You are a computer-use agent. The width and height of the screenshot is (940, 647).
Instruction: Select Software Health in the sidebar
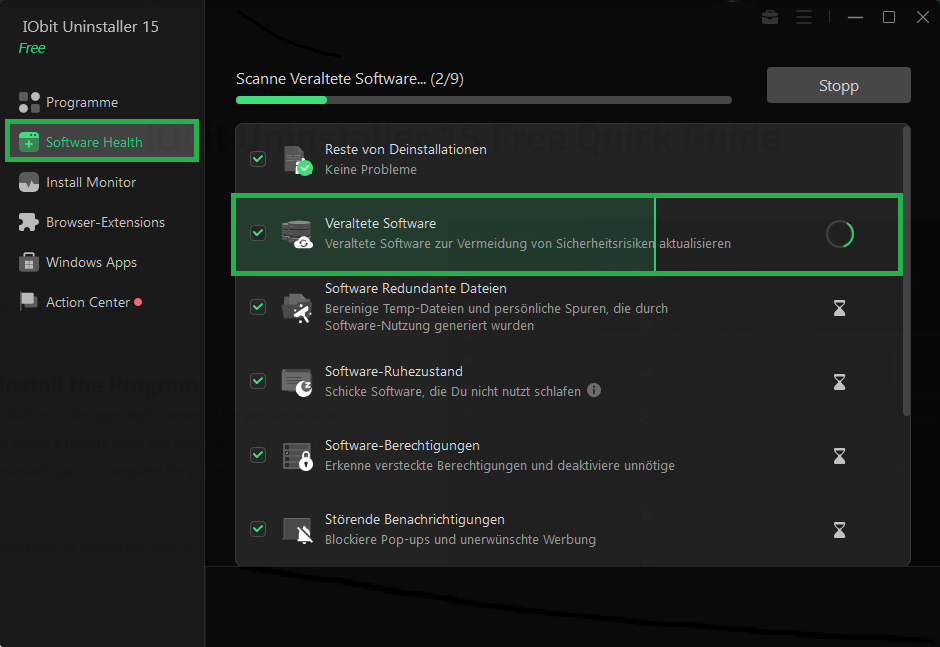point(102,142)
